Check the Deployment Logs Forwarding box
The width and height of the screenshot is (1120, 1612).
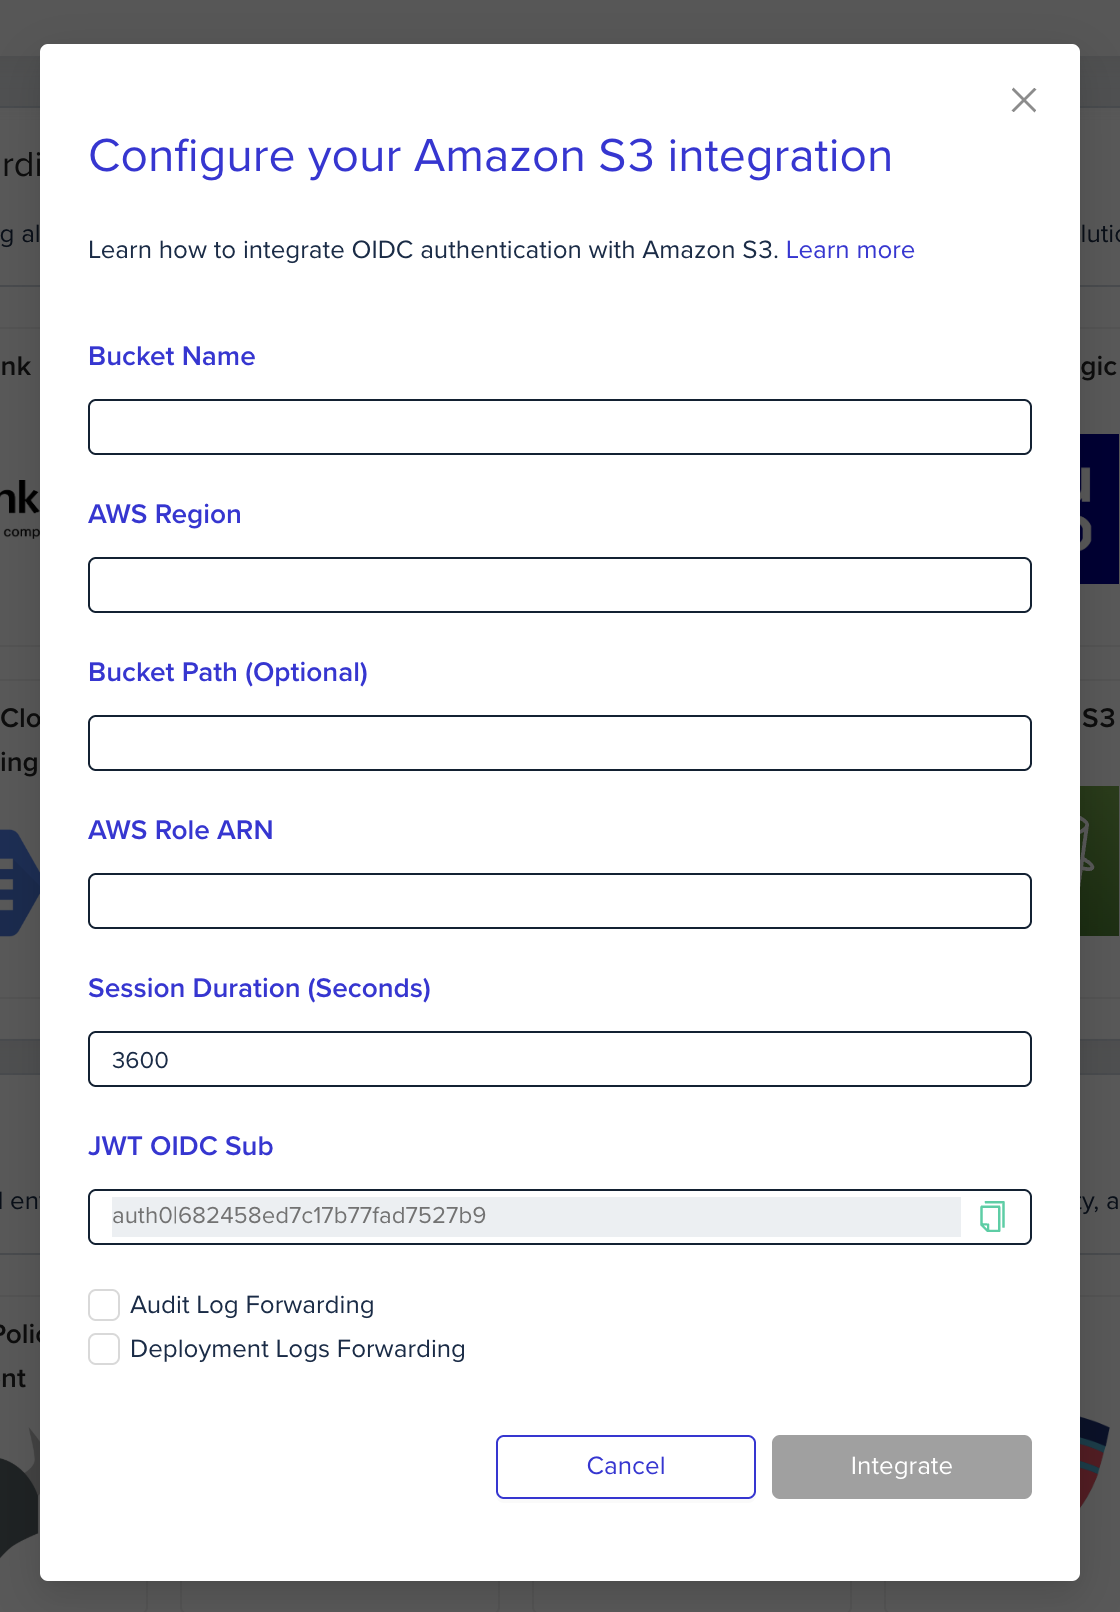pyautogui.click(x=104, y=1349)
